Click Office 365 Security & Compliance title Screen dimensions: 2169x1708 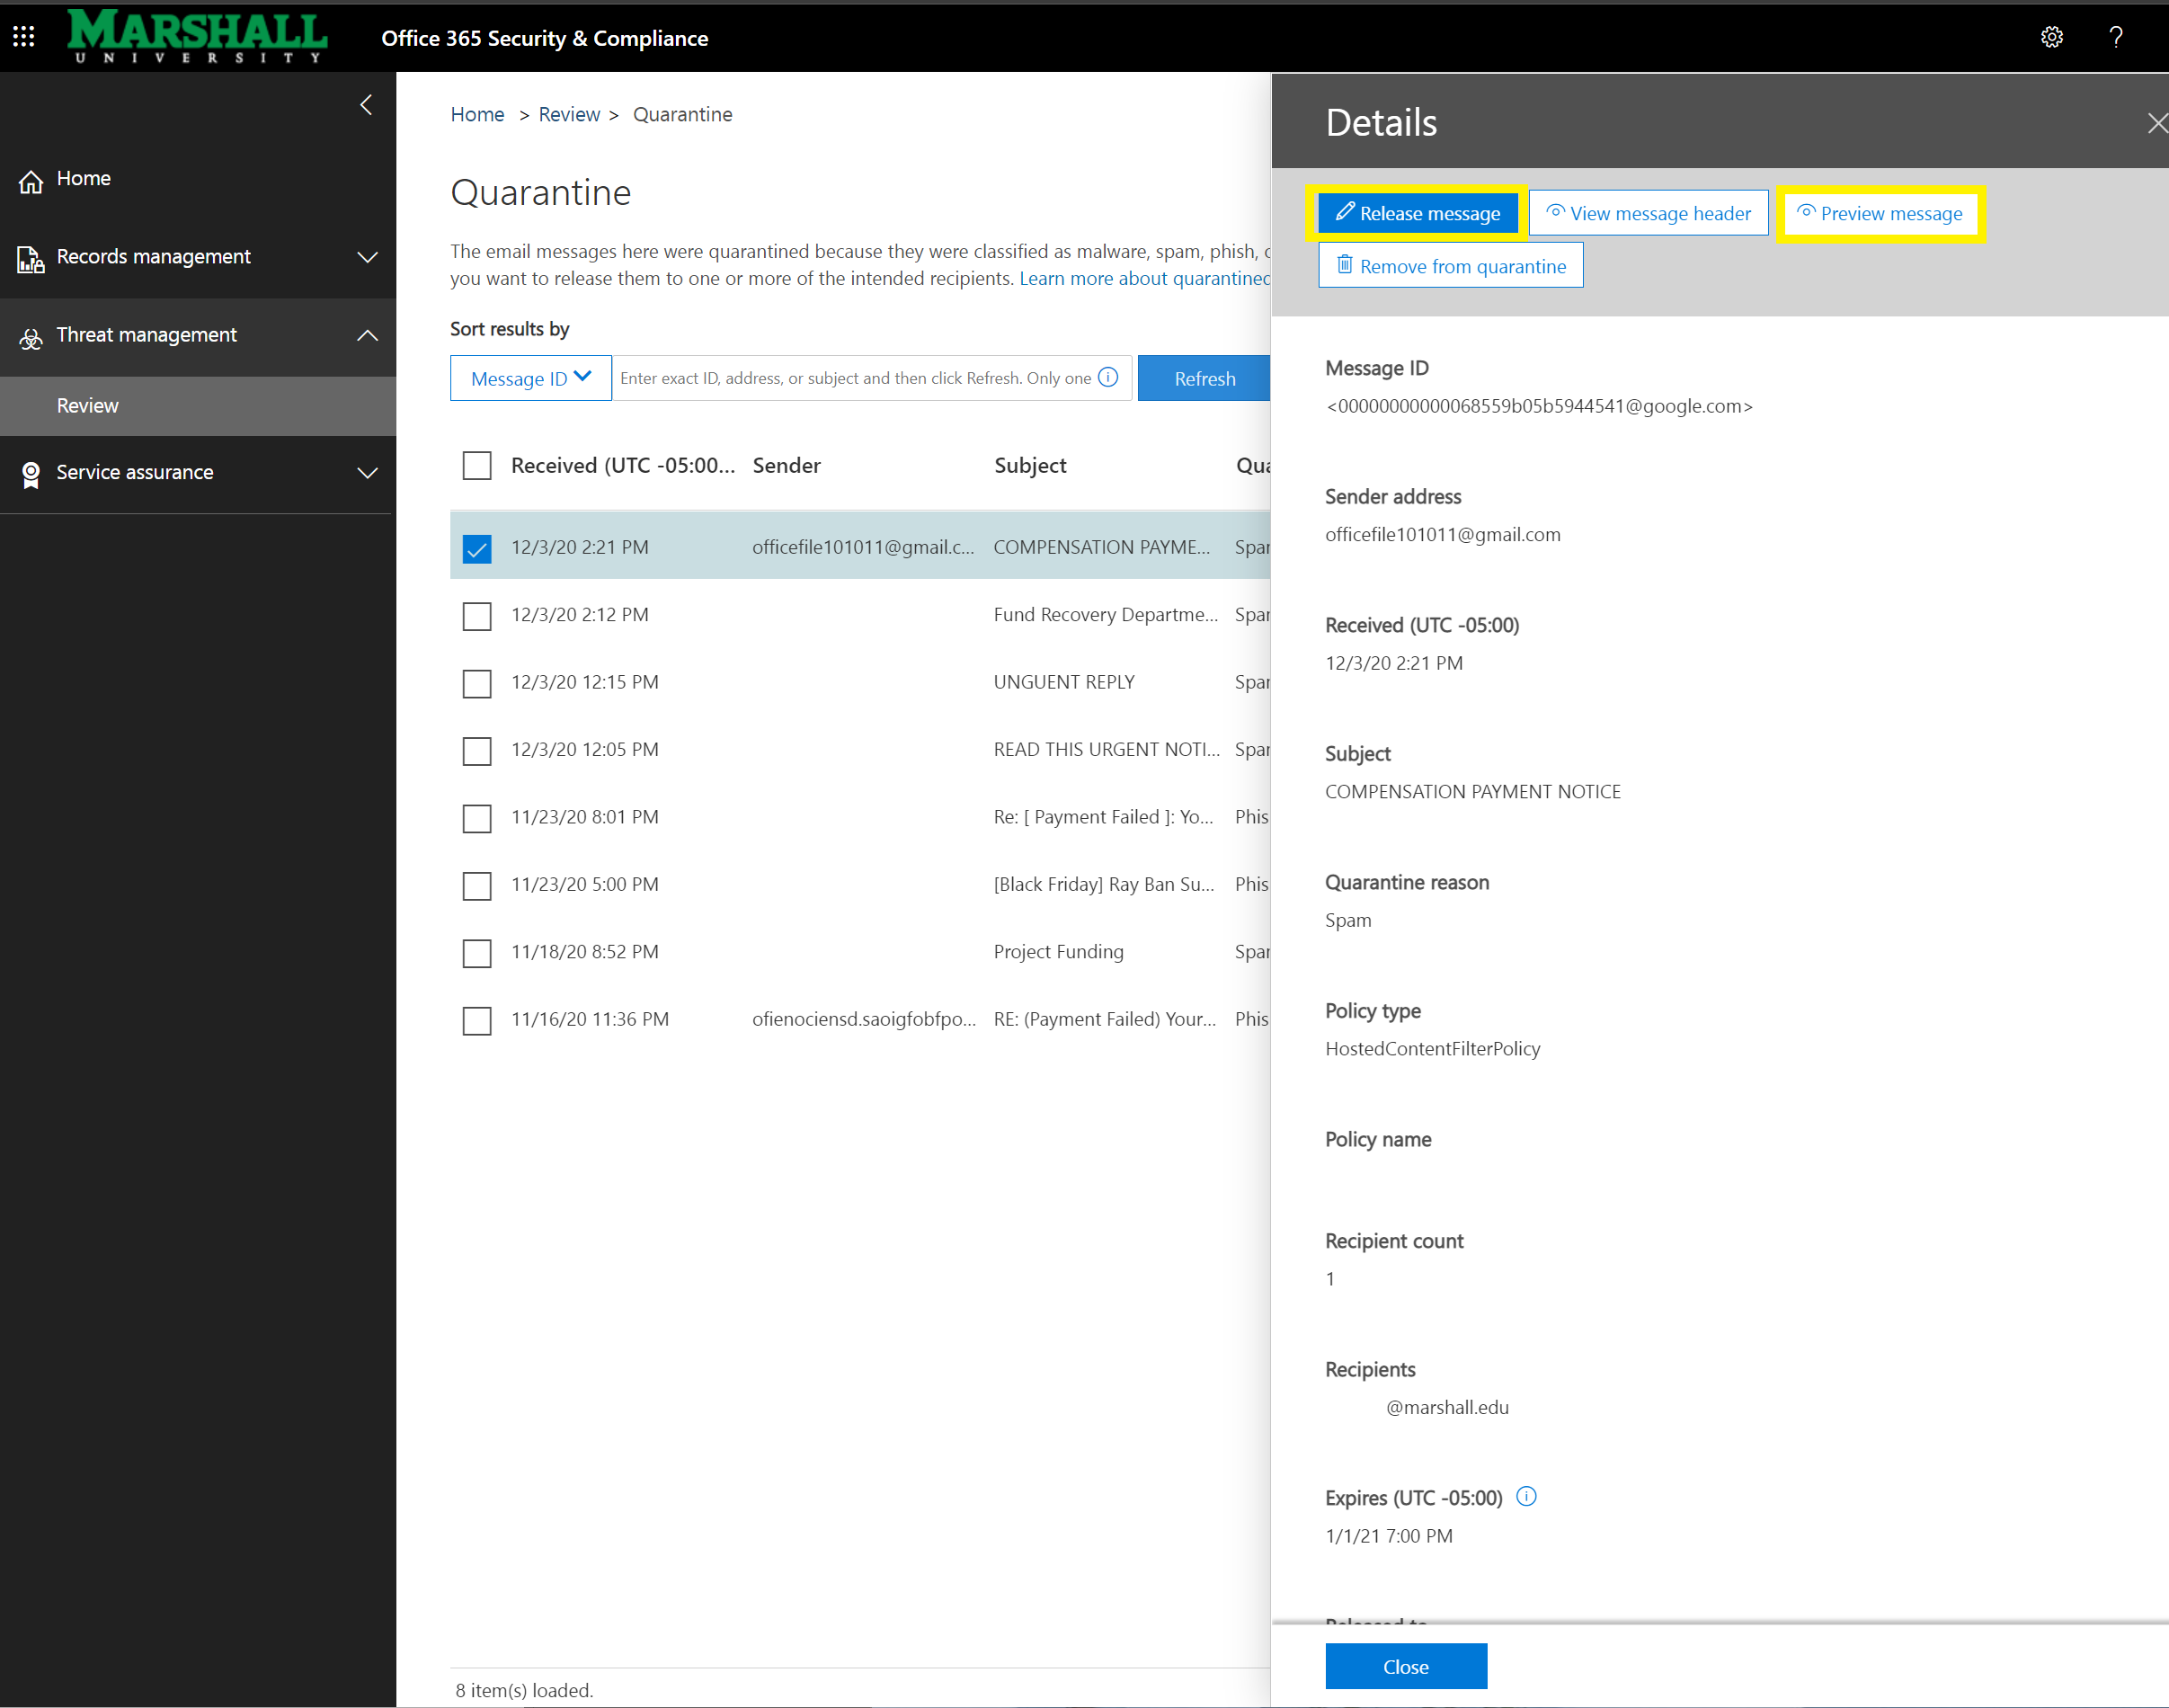(544, 38)
